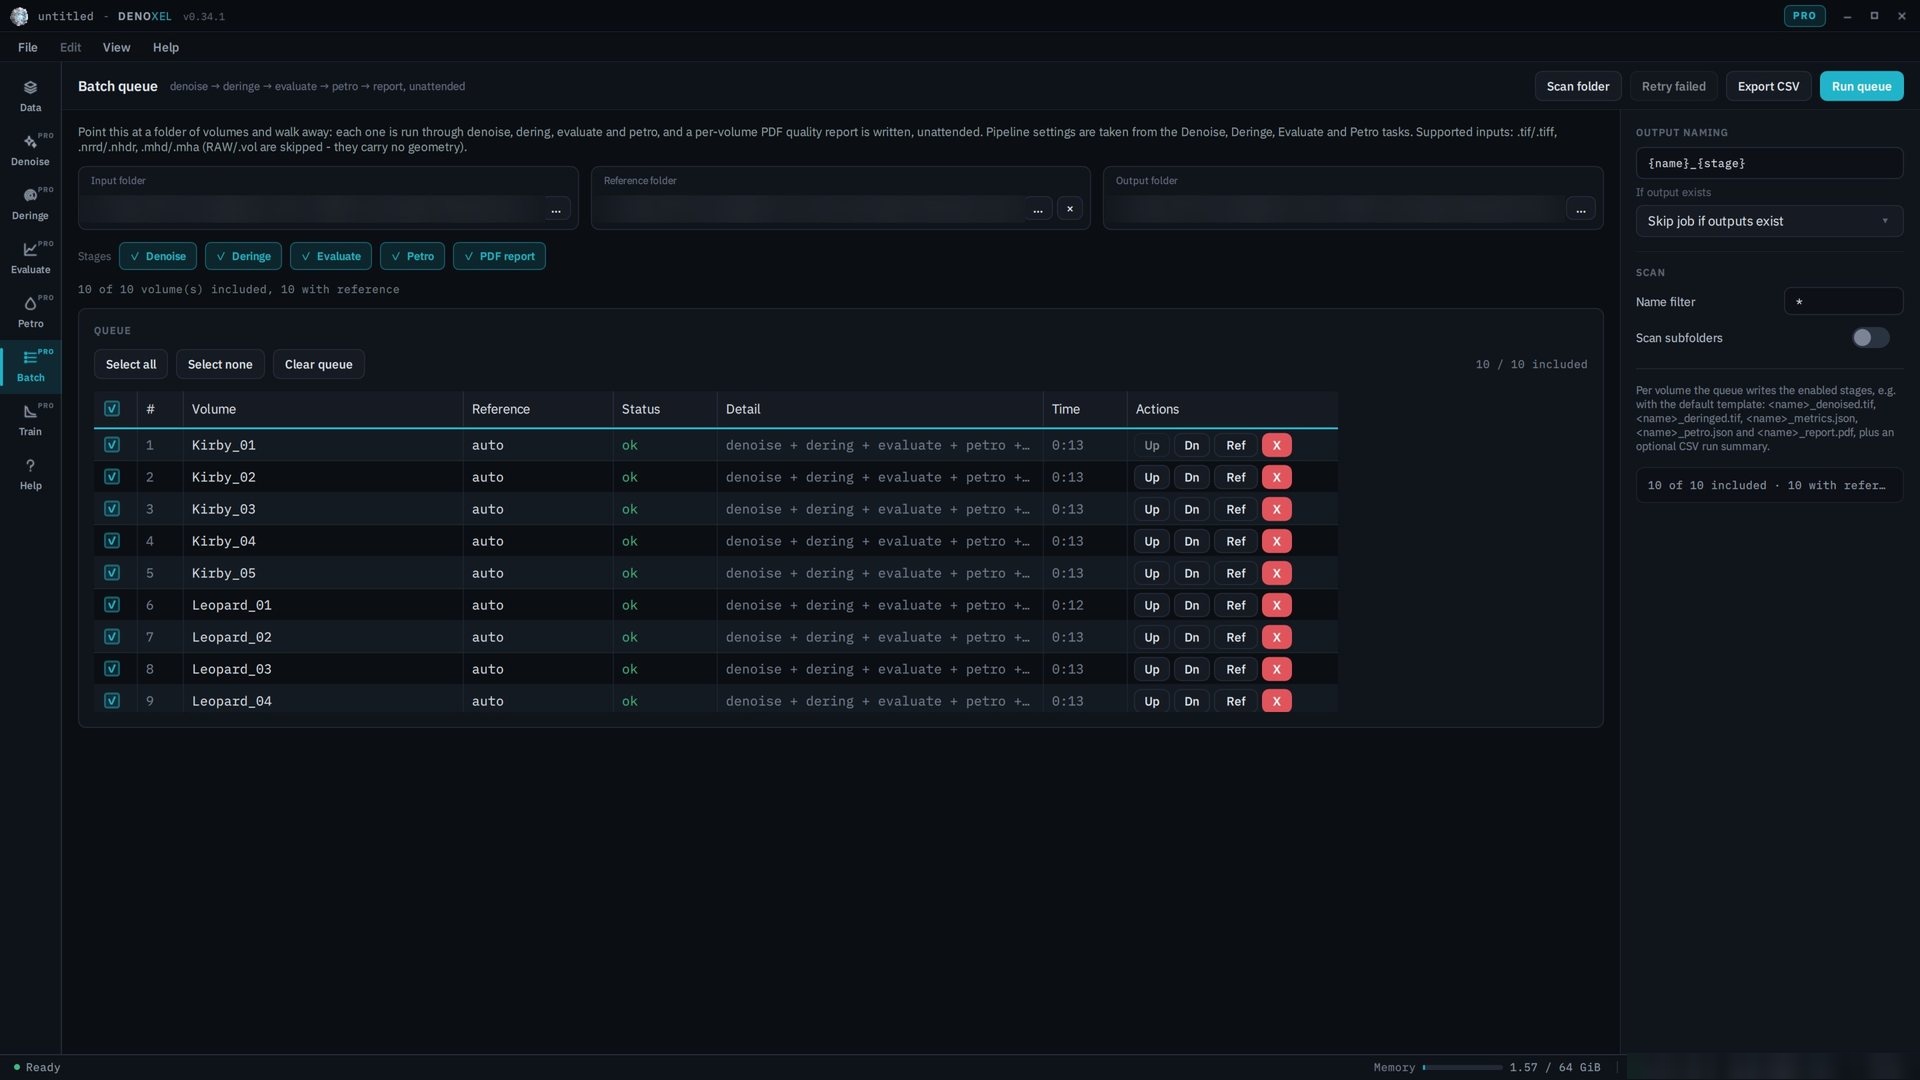
Task: Click the output naming template field
Action: click(x=1769, y=163)
